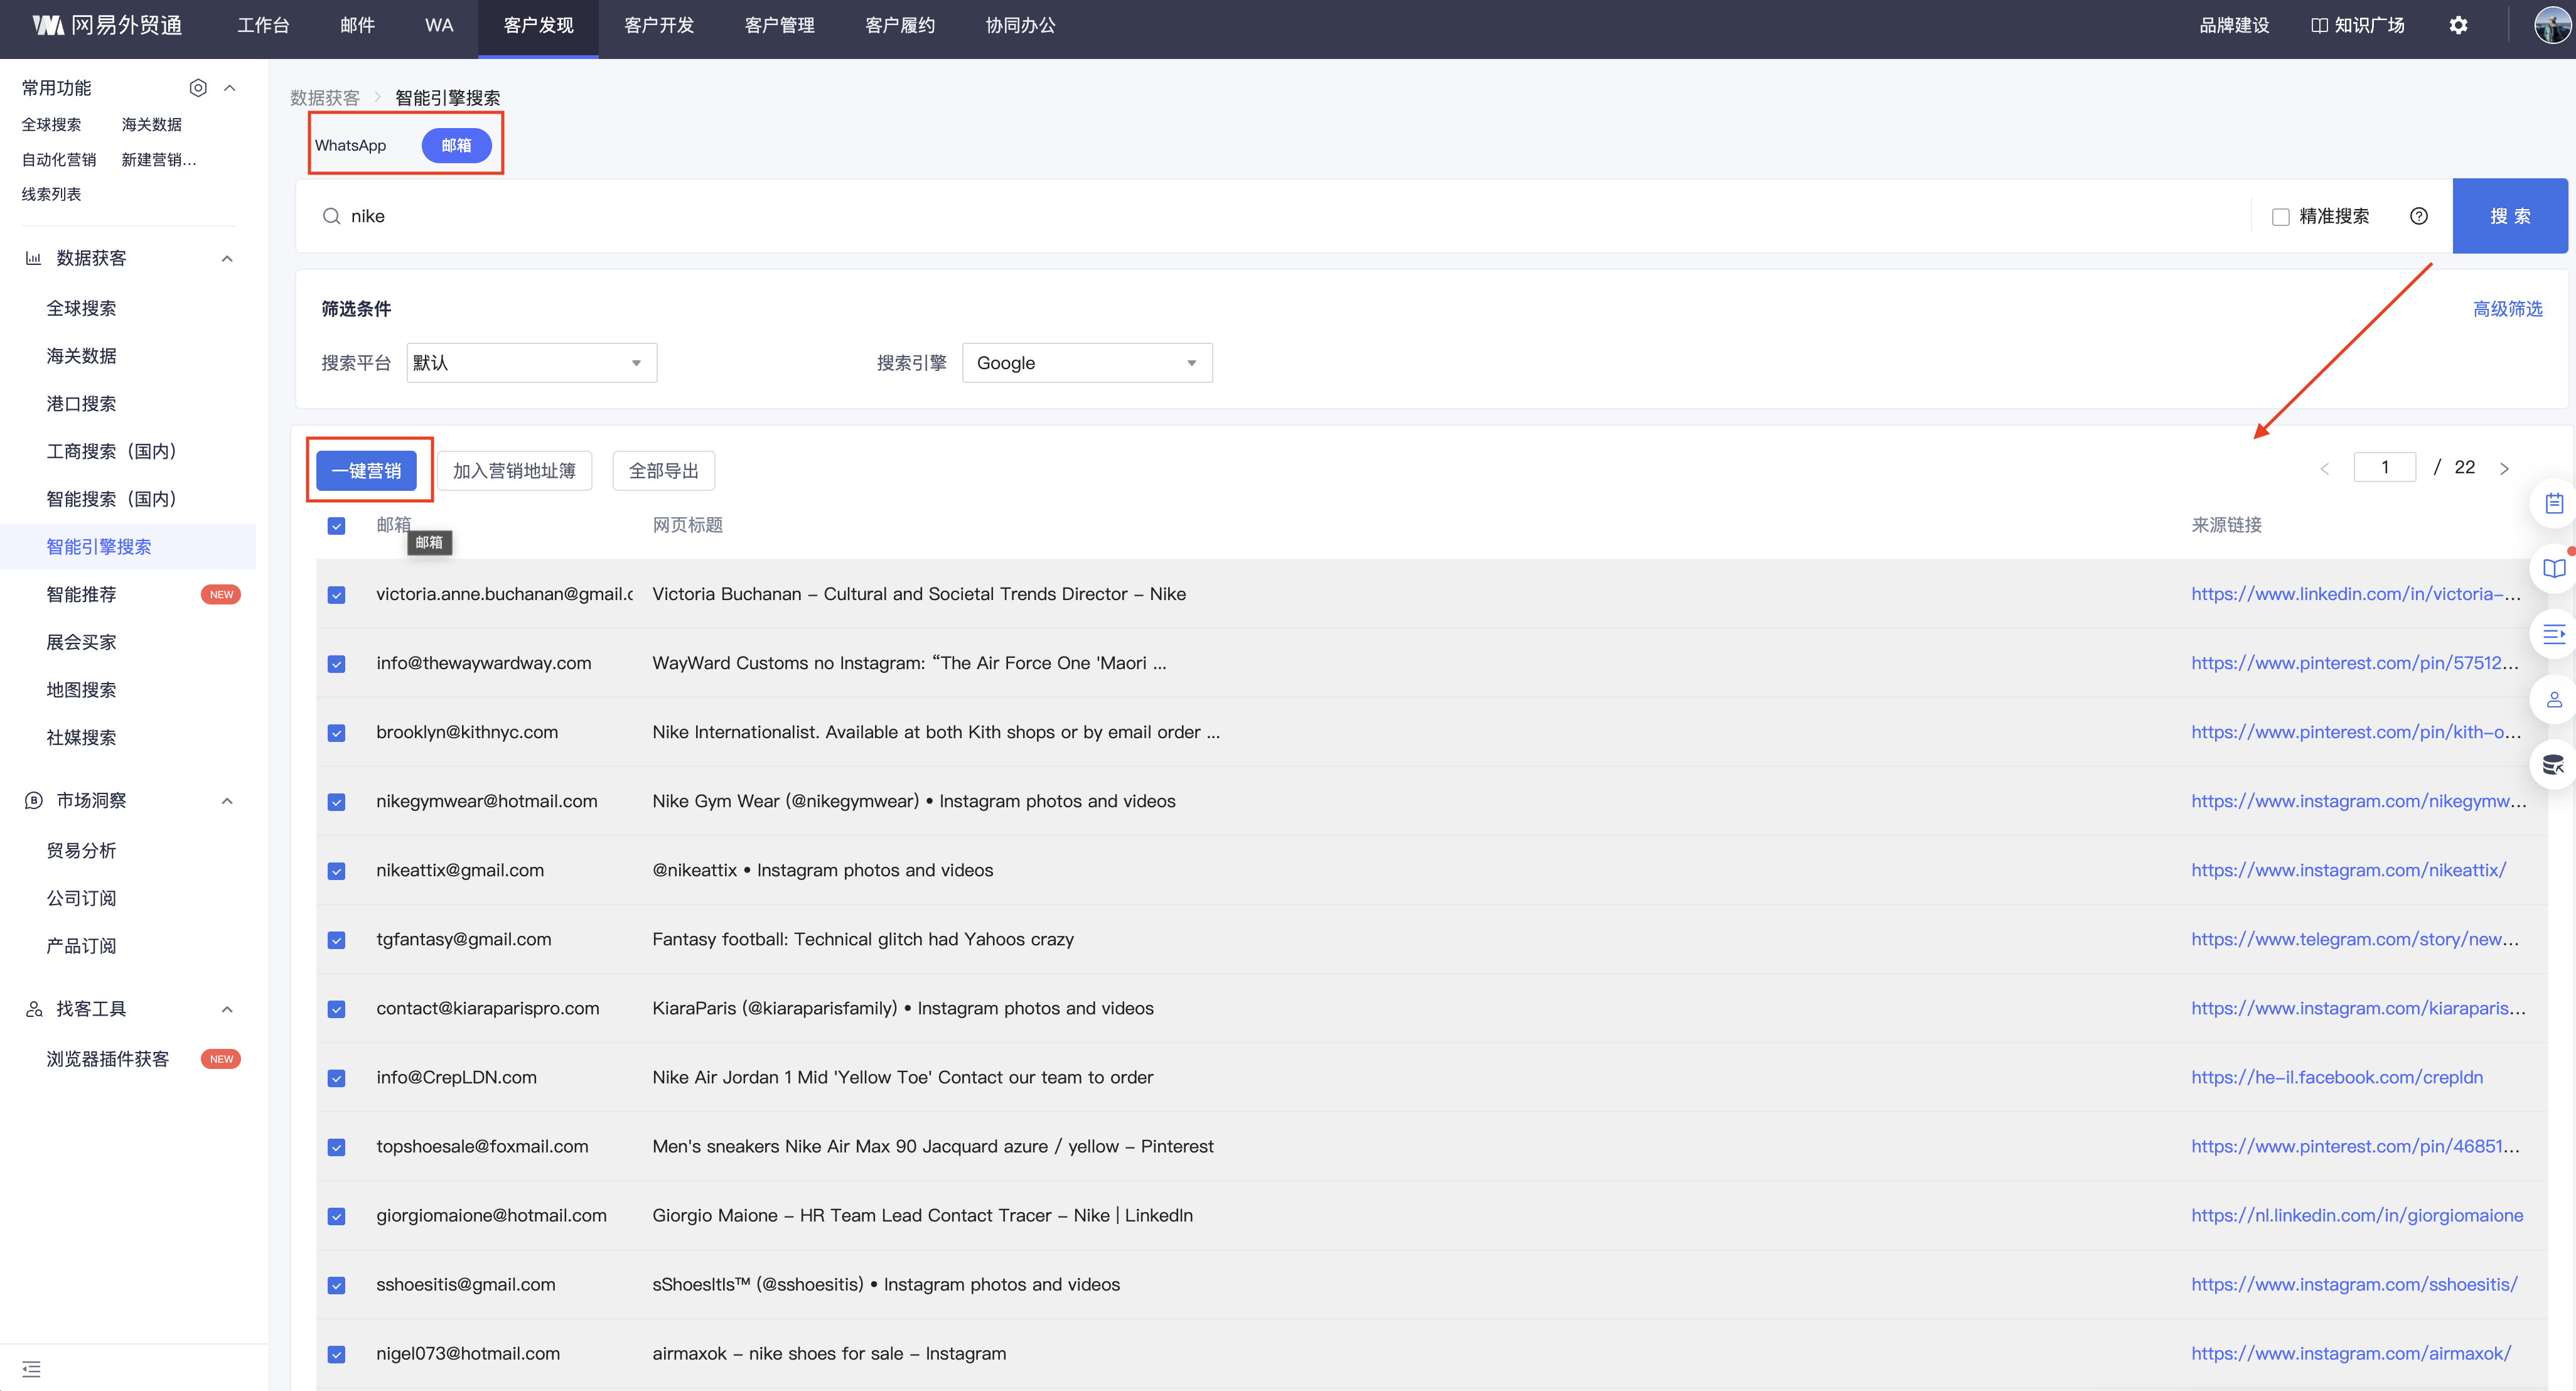Select the 邮箱 tab
Viewport: 2576px width, 1391px height.
456,145
